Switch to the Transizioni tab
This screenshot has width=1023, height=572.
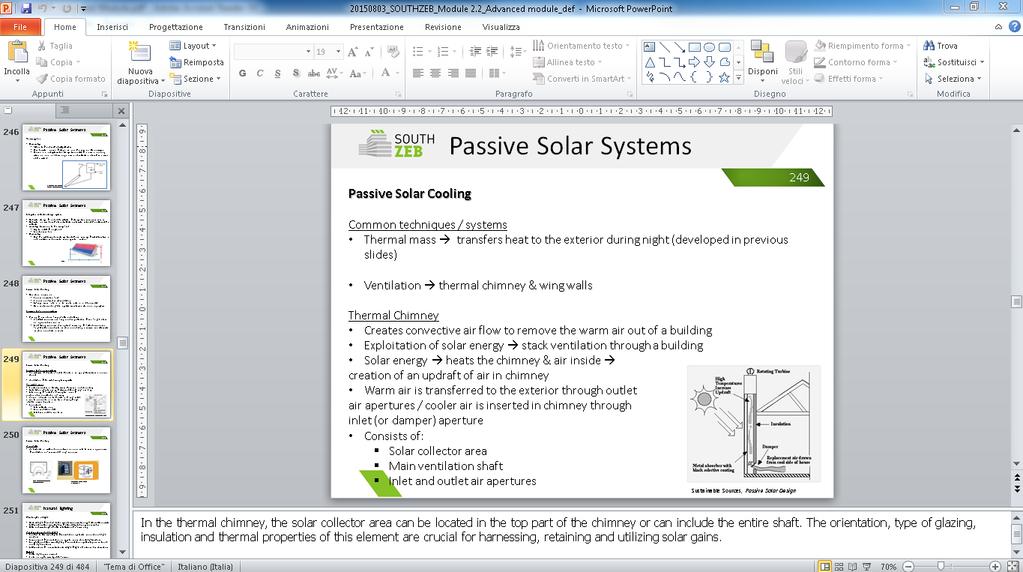(244, 27)
